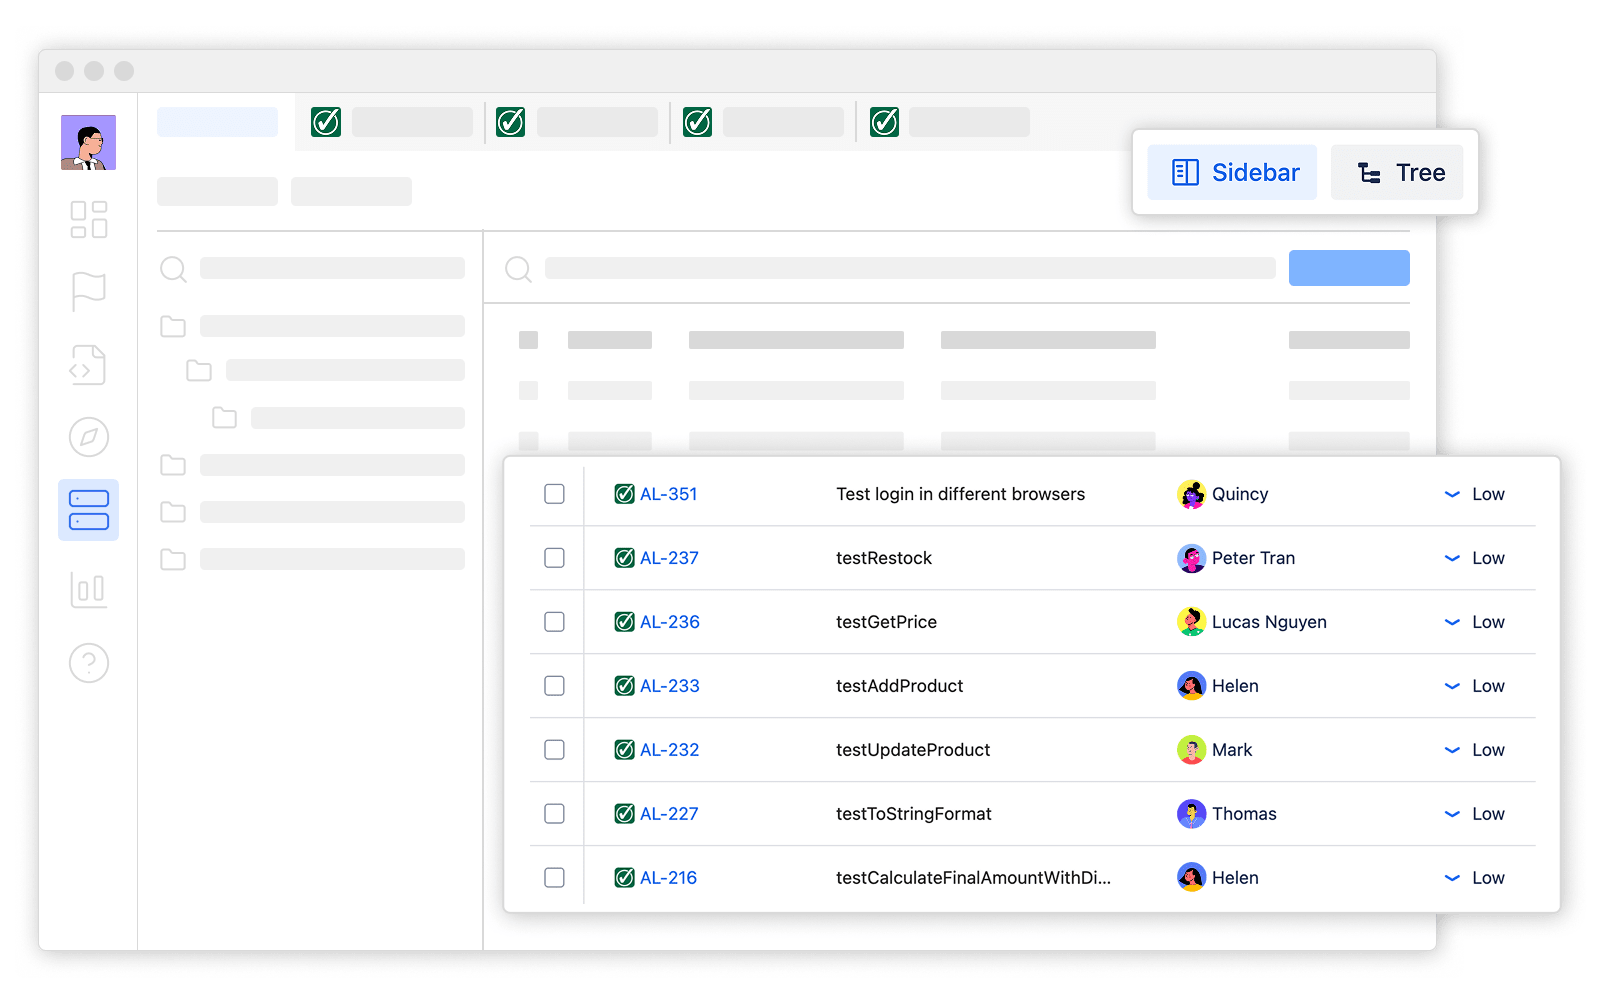Switch to the Tree view mode
This screenshot has width=1600, height=1000.
pos(1397,172)
